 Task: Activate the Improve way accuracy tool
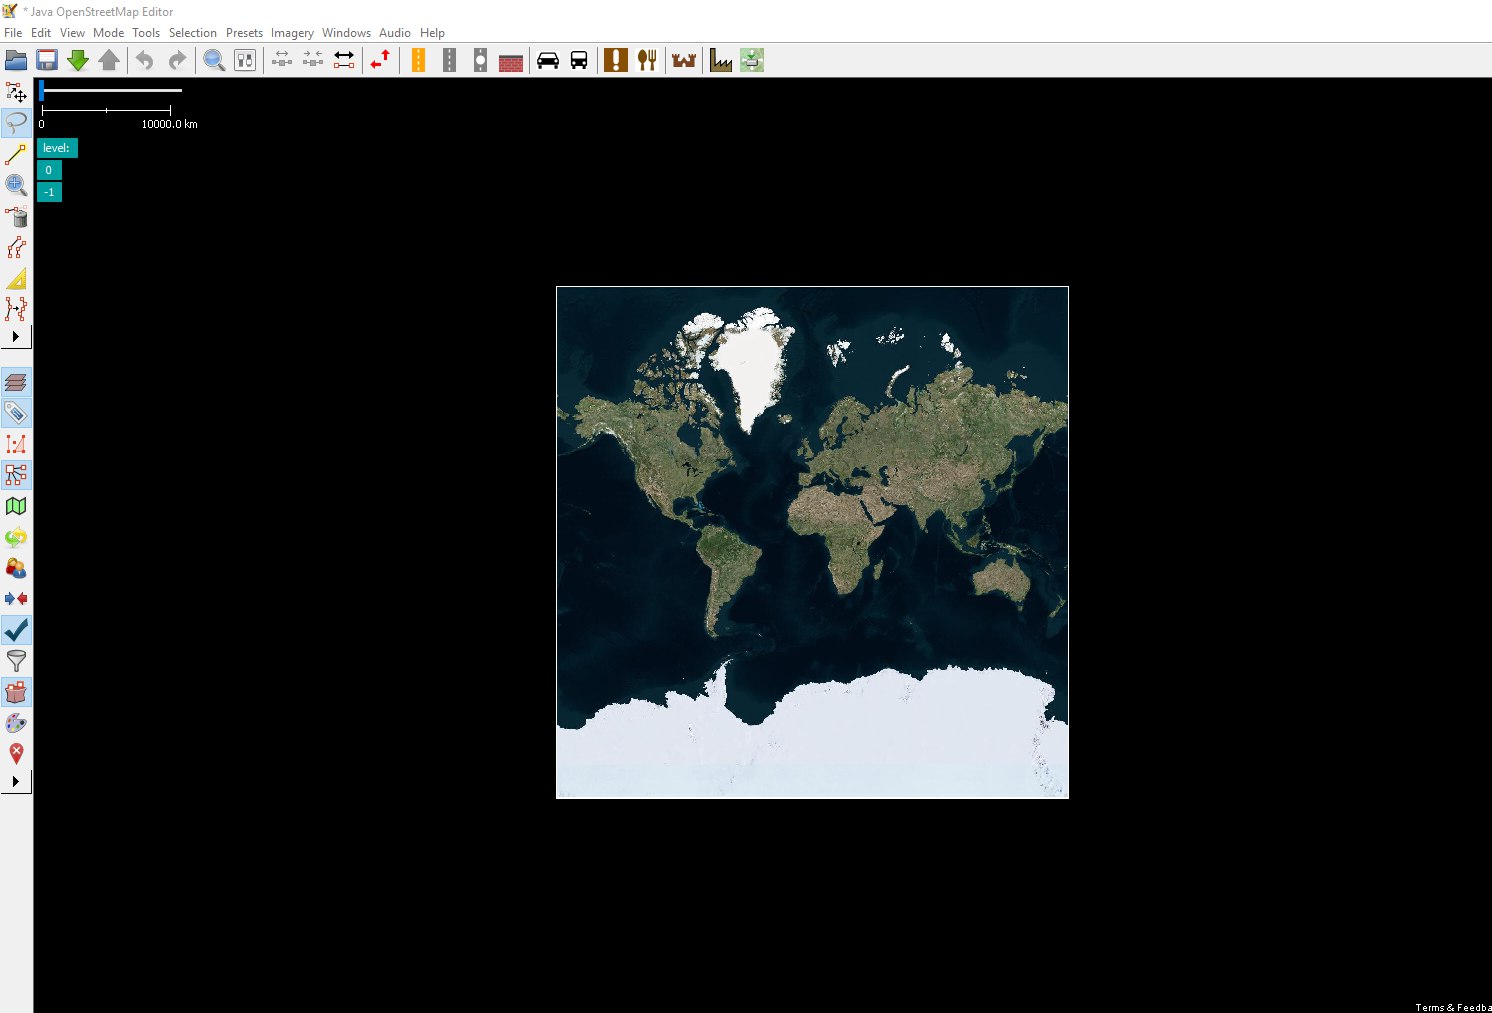coord(16,309)
